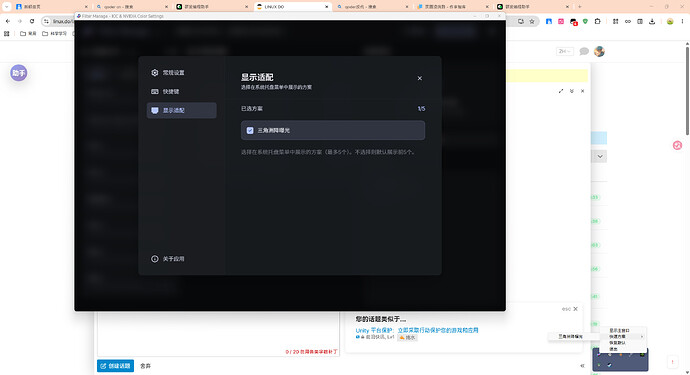Bookmark this page with the star icon
Viewport: 690px width, 375px height.
tap(532, 21)
